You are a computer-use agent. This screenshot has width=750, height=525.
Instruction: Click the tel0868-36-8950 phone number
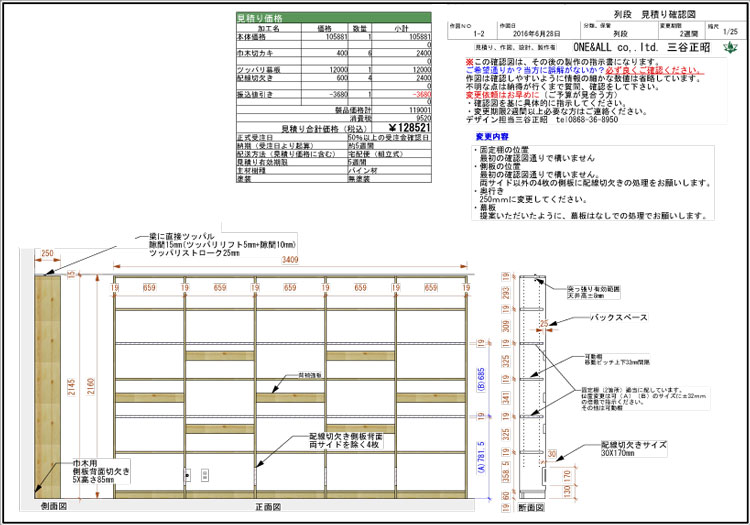[587, 120]
